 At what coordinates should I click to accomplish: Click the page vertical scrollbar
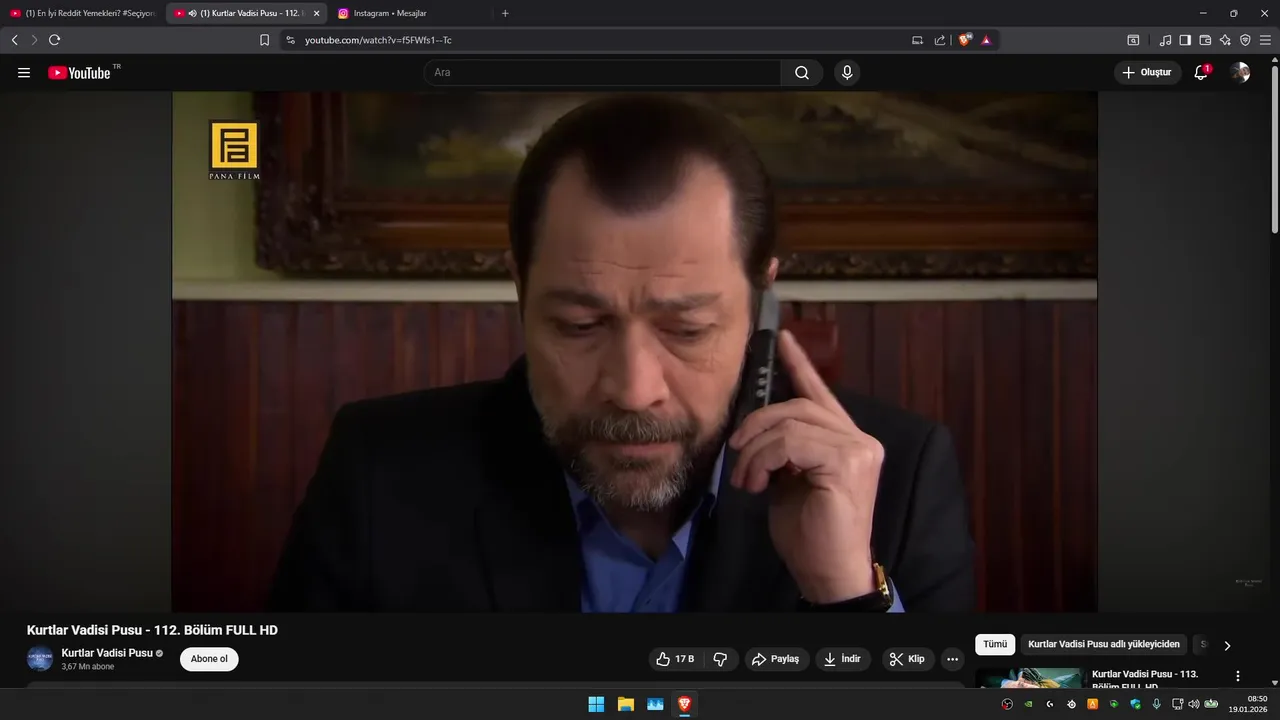tap(1274, 148)
